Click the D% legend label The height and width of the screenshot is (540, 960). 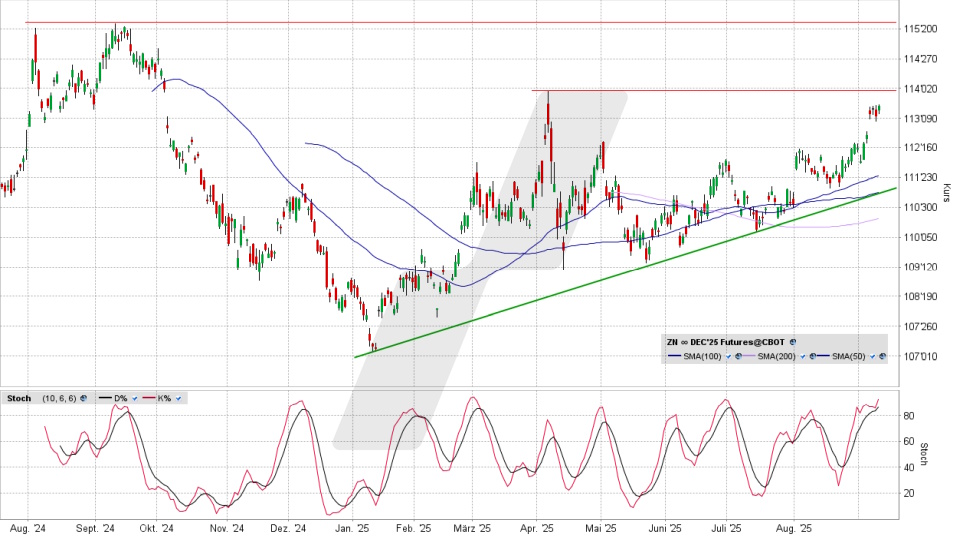121,398
